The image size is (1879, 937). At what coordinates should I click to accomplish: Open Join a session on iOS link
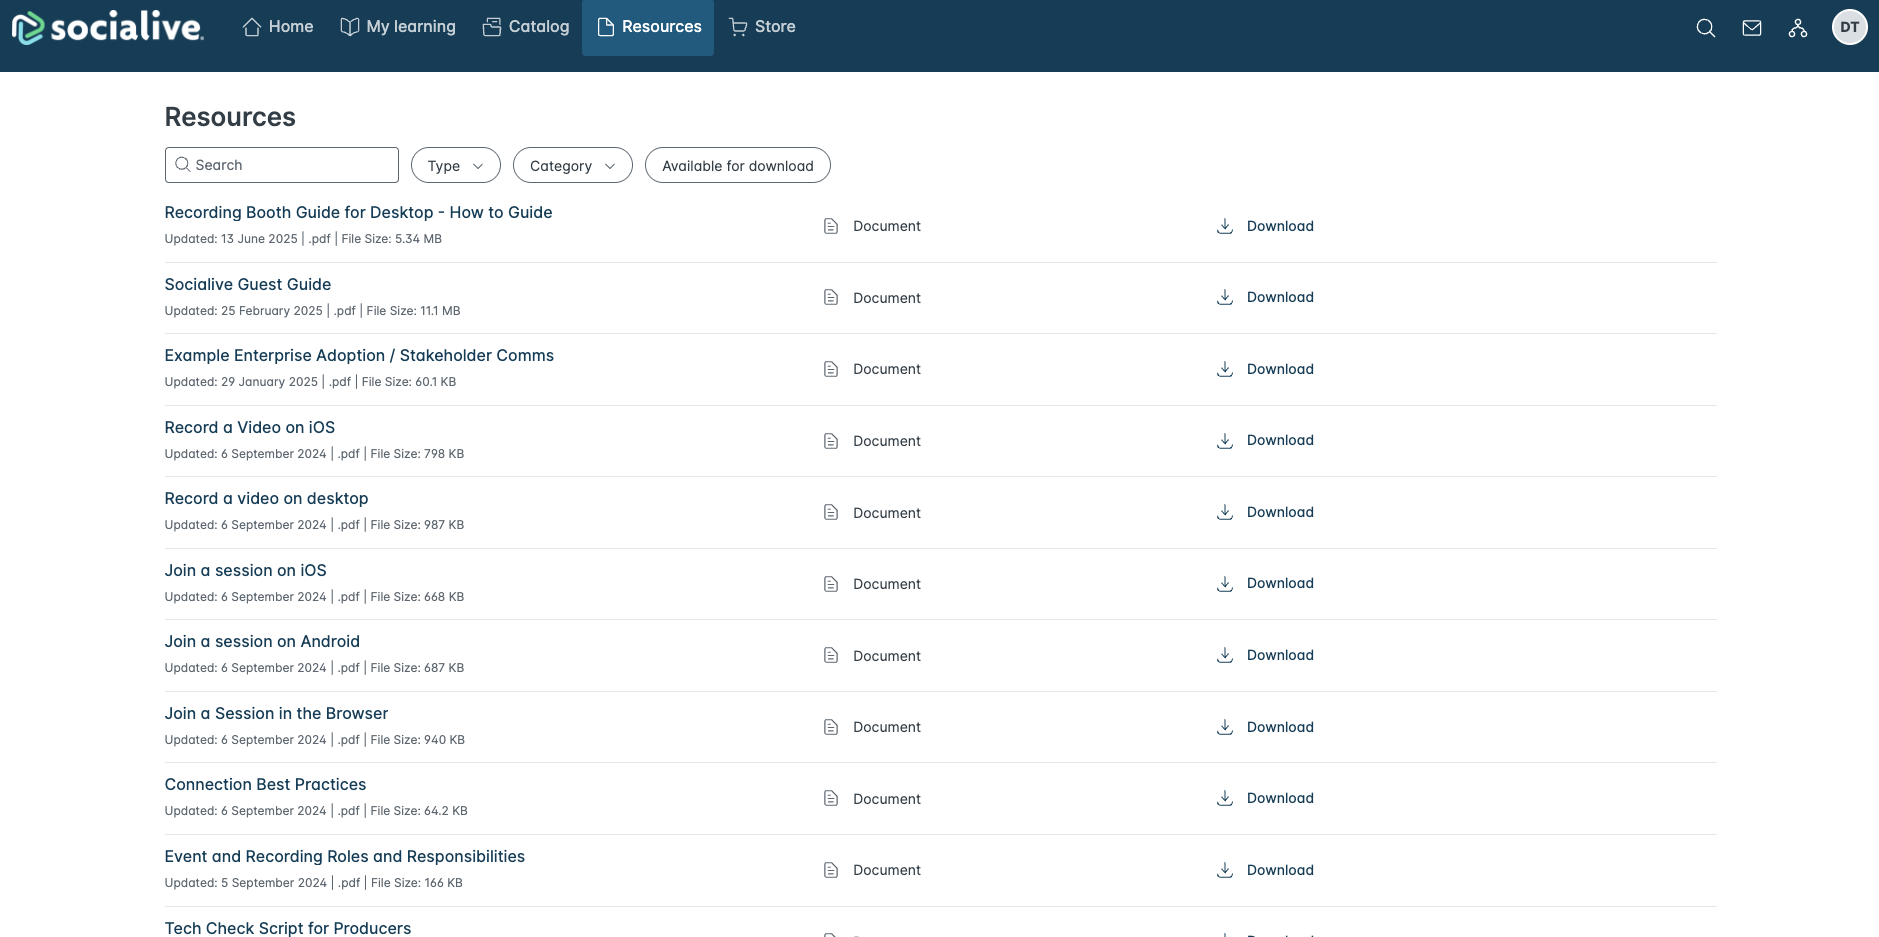246,570
